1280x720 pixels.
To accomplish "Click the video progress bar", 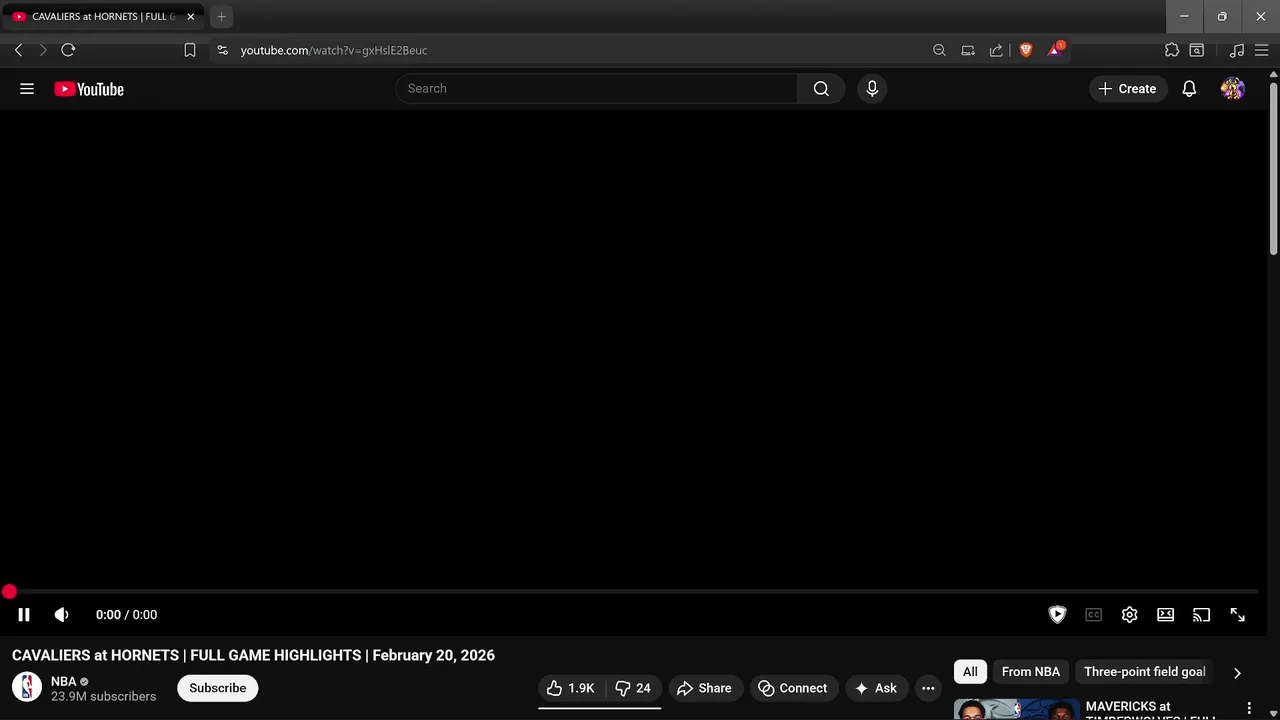I will 634,592.
